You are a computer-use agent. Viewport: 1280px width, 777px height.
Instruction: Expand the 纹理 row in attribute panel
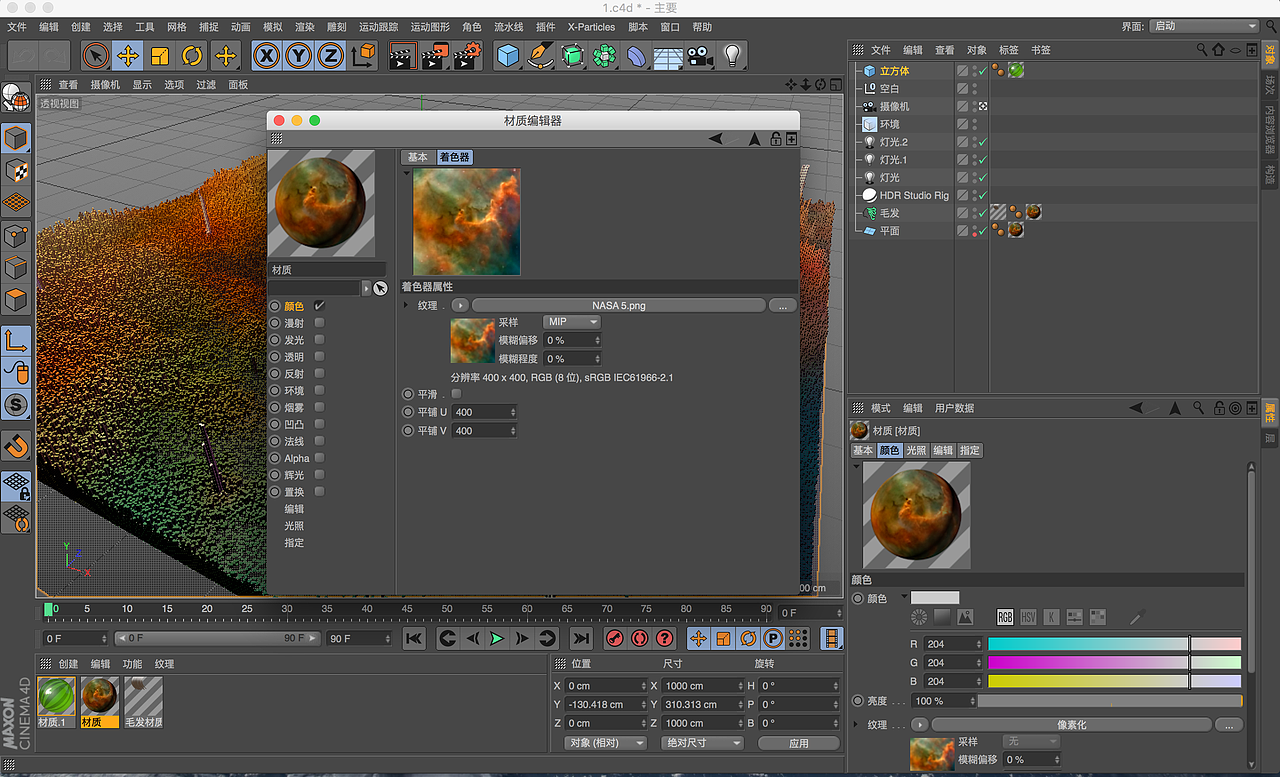(856, 724)
